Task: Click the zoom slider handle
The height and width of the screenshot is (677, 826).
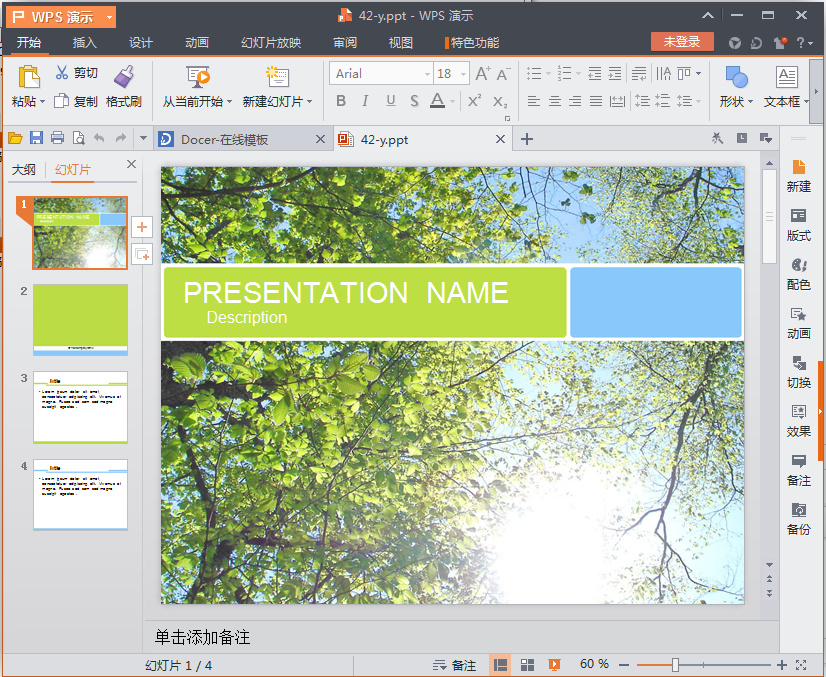Action: [675, 665]
